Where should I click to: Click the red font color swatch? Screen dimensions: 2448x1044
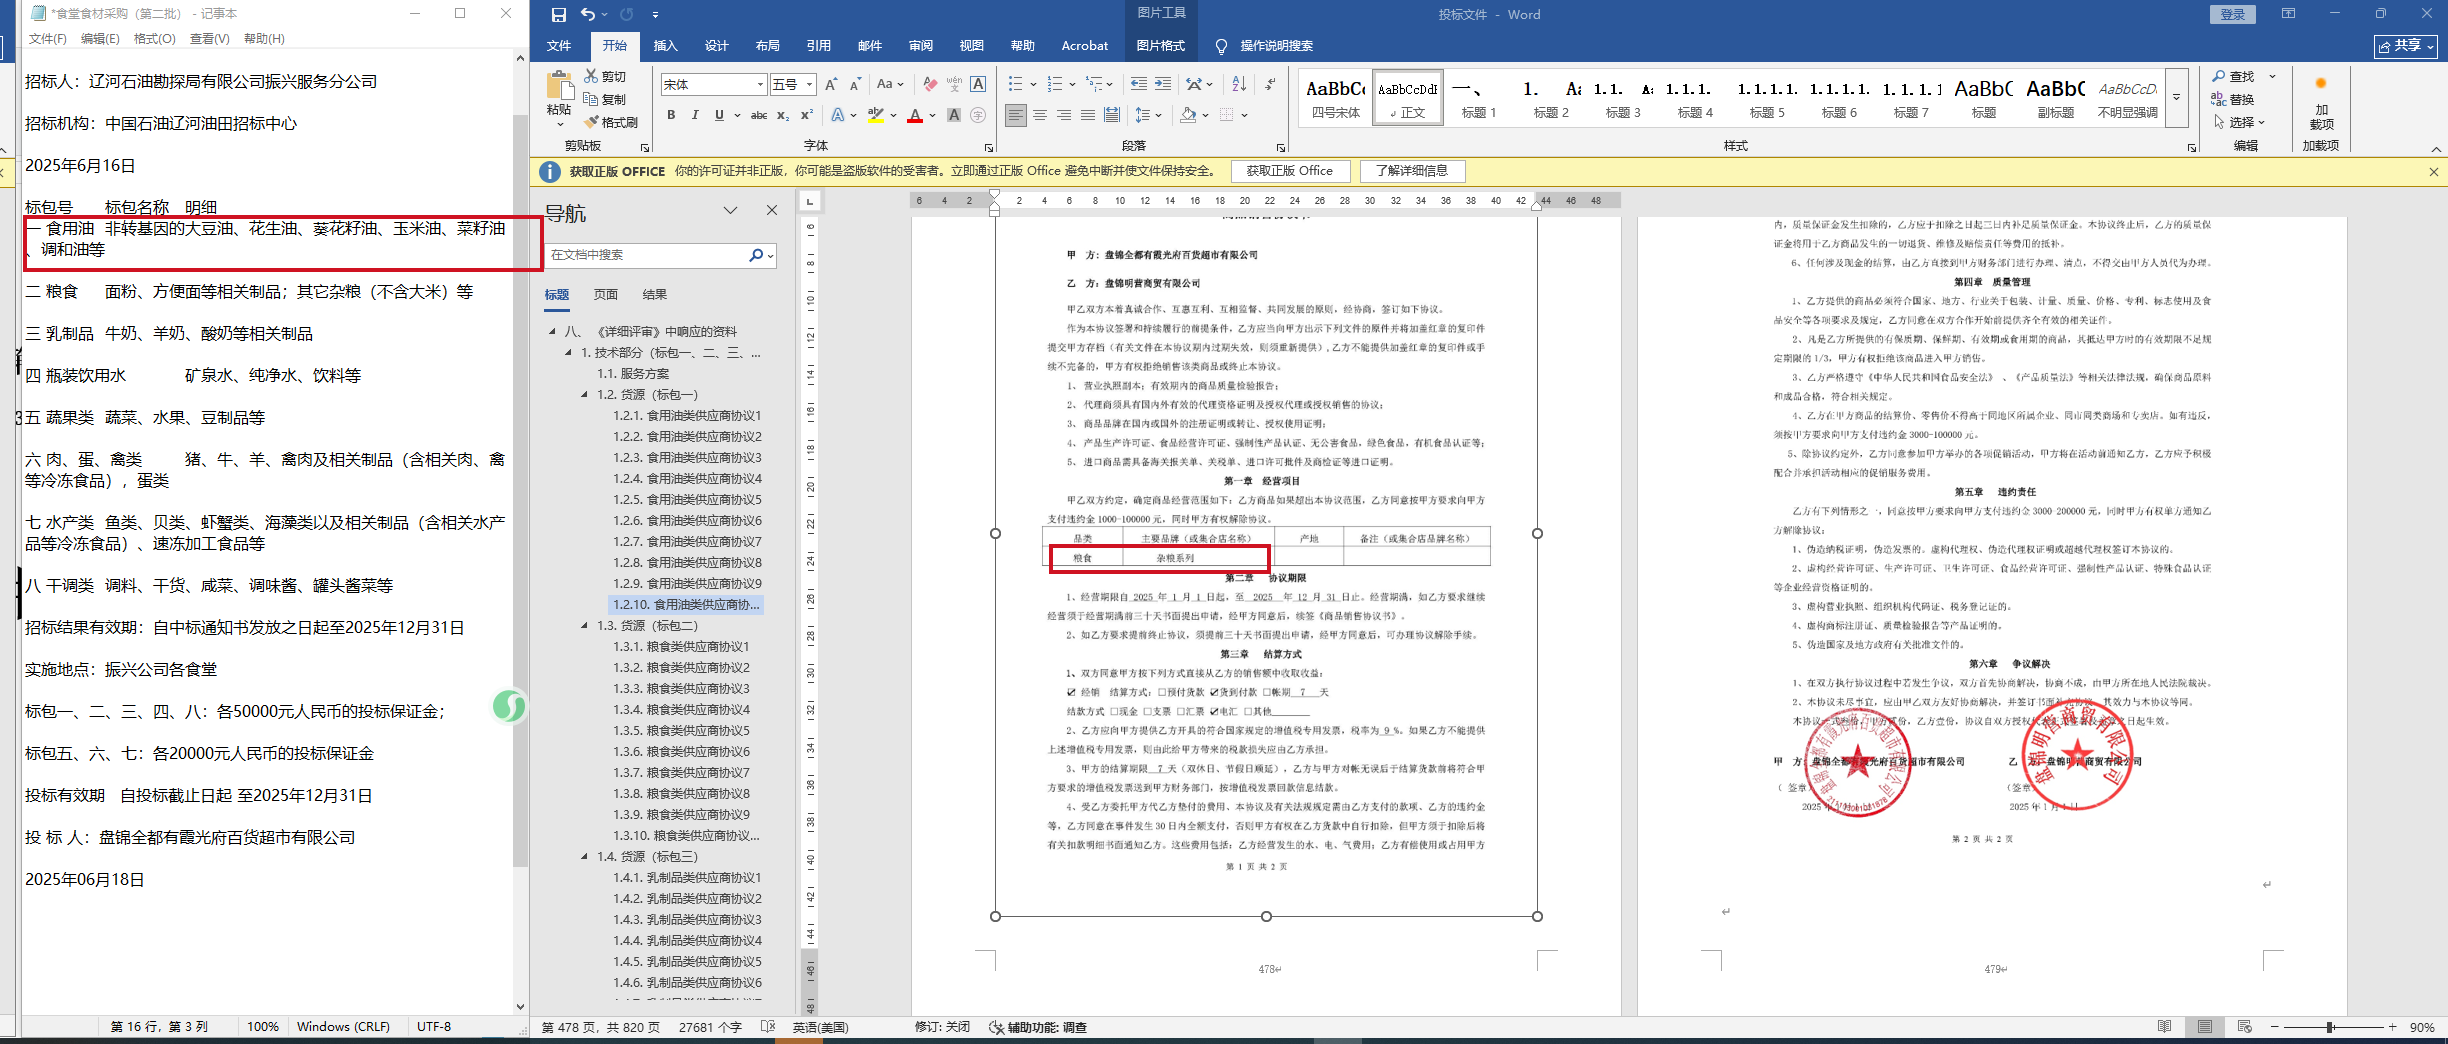(914, 116)
